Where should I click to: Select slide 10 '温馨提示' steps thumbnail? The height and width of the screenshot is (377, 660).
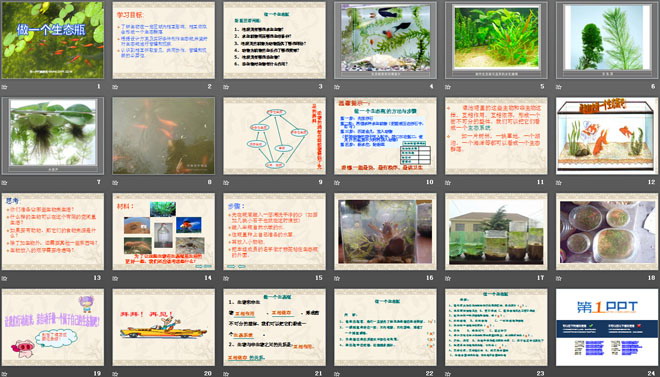[x=386, y=136]
